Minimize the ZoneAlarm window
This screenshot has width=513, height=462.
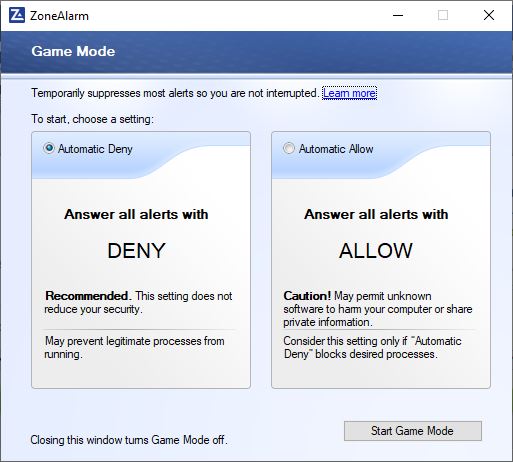(398, 15)
